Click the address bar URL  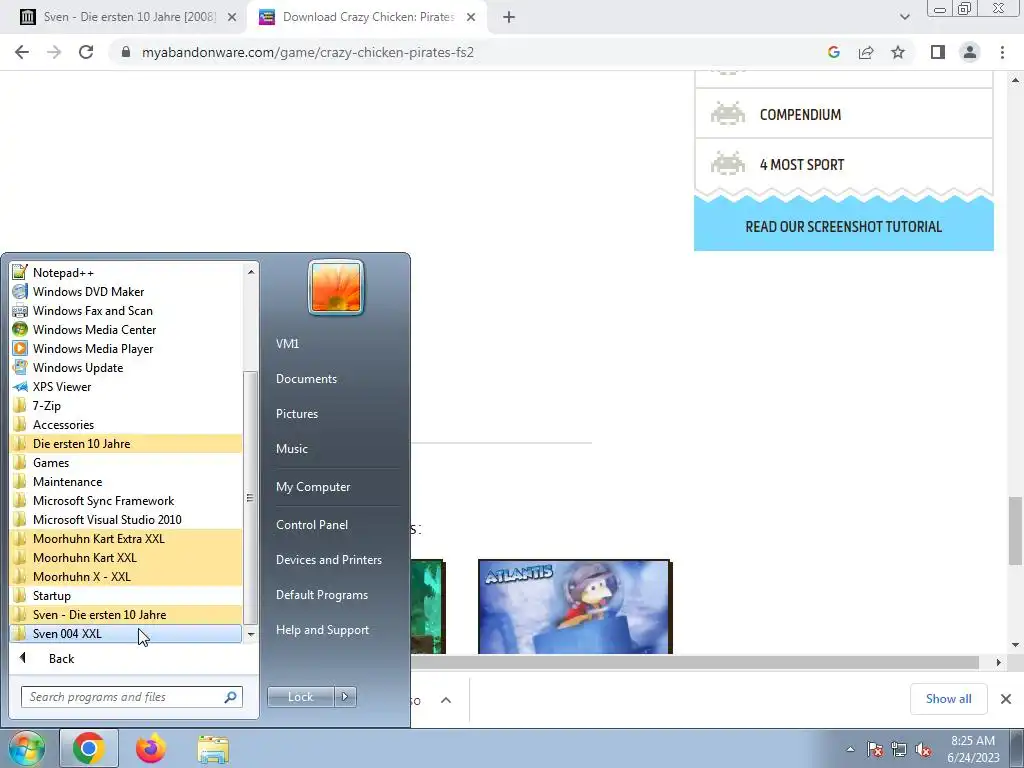308,52
